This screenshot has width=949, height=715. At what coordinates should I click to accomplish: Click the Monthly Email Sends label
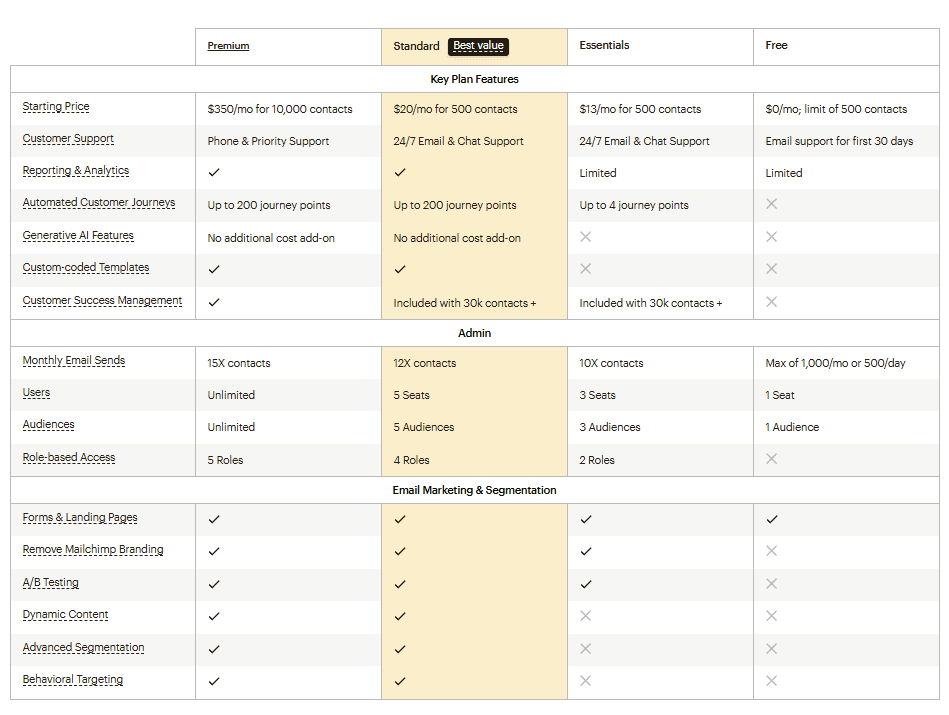click(x=74, y=361)
